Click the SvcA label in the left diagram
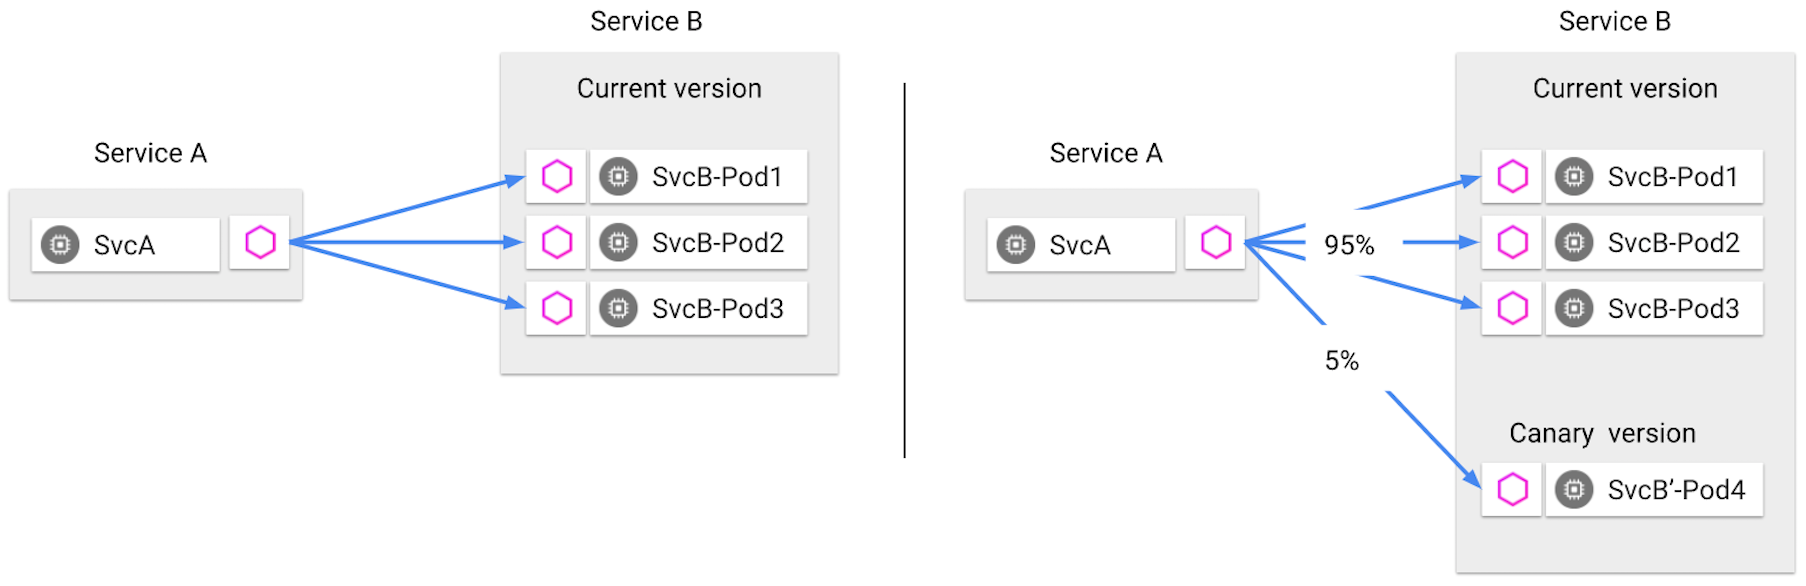Image resolution: width=1806 pixels, height=586 pixels. pos(124,246)
